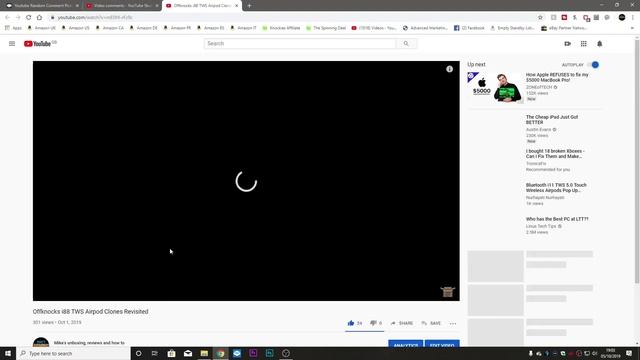The height and width of the screenshot is (360, 640).
Task: Click the EDIT VIDEO button
Action: [442, 343]
